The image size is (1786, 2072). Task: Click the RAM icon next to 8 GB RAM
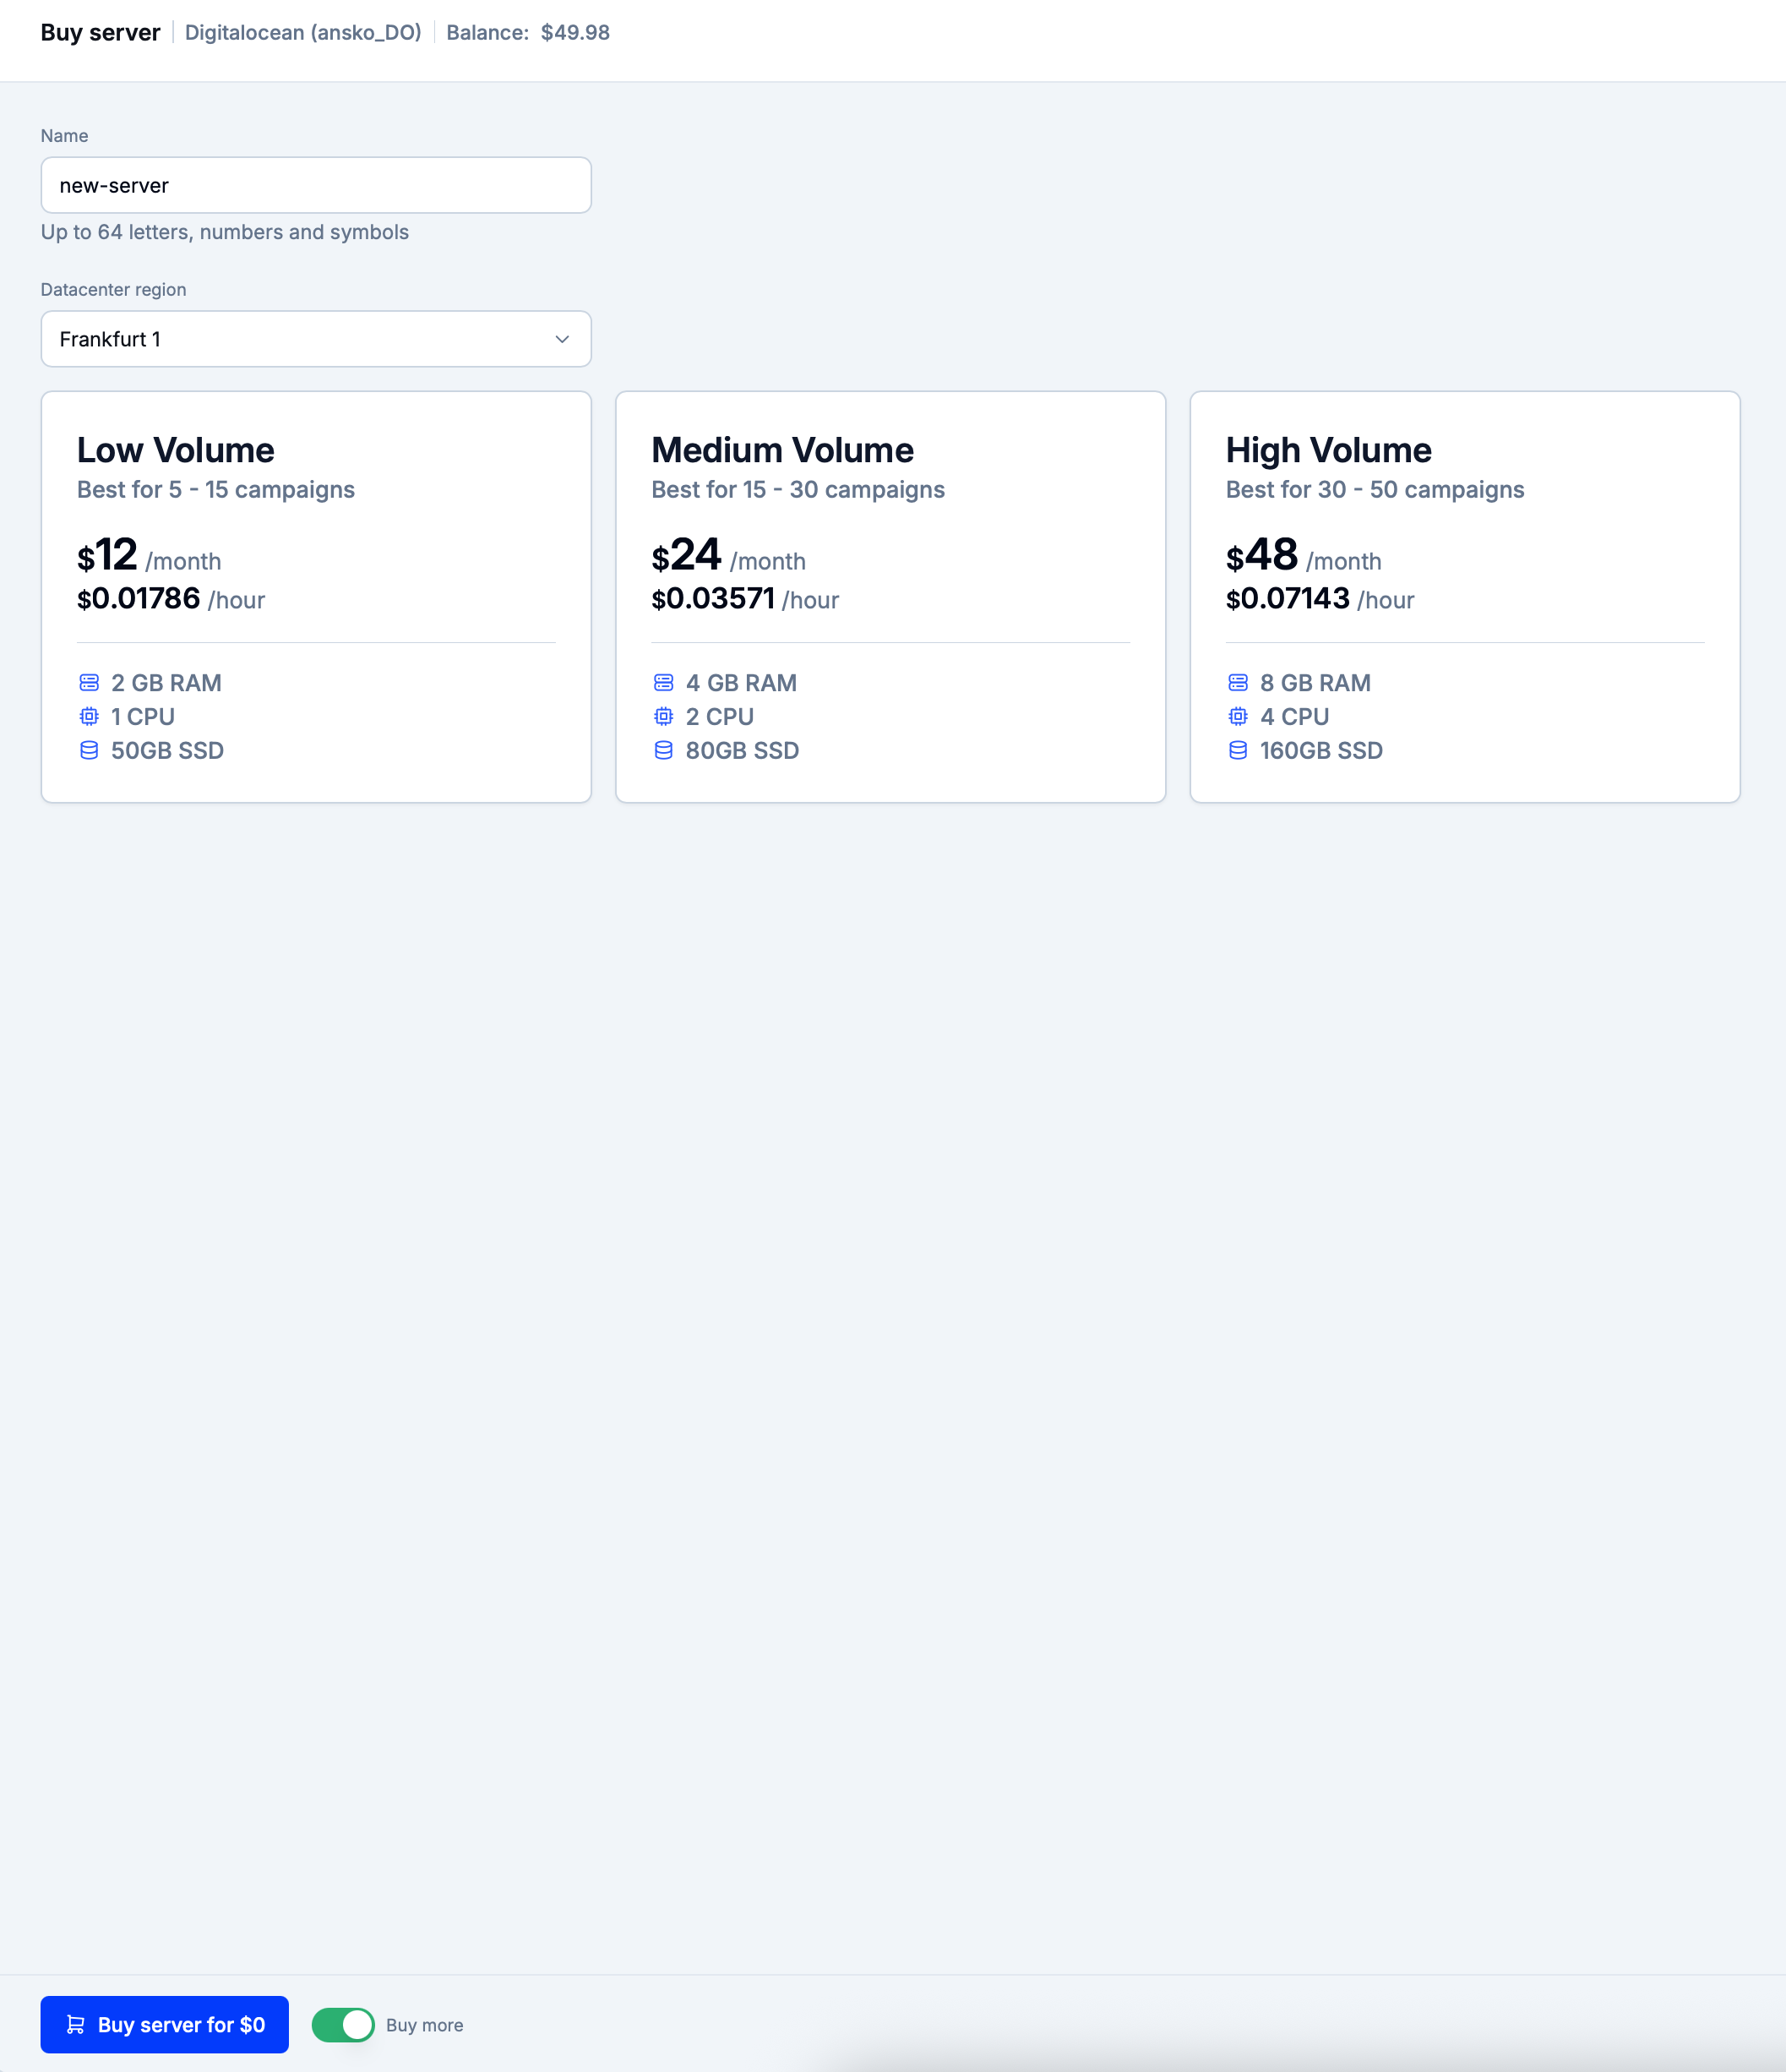click(1238, 683)
